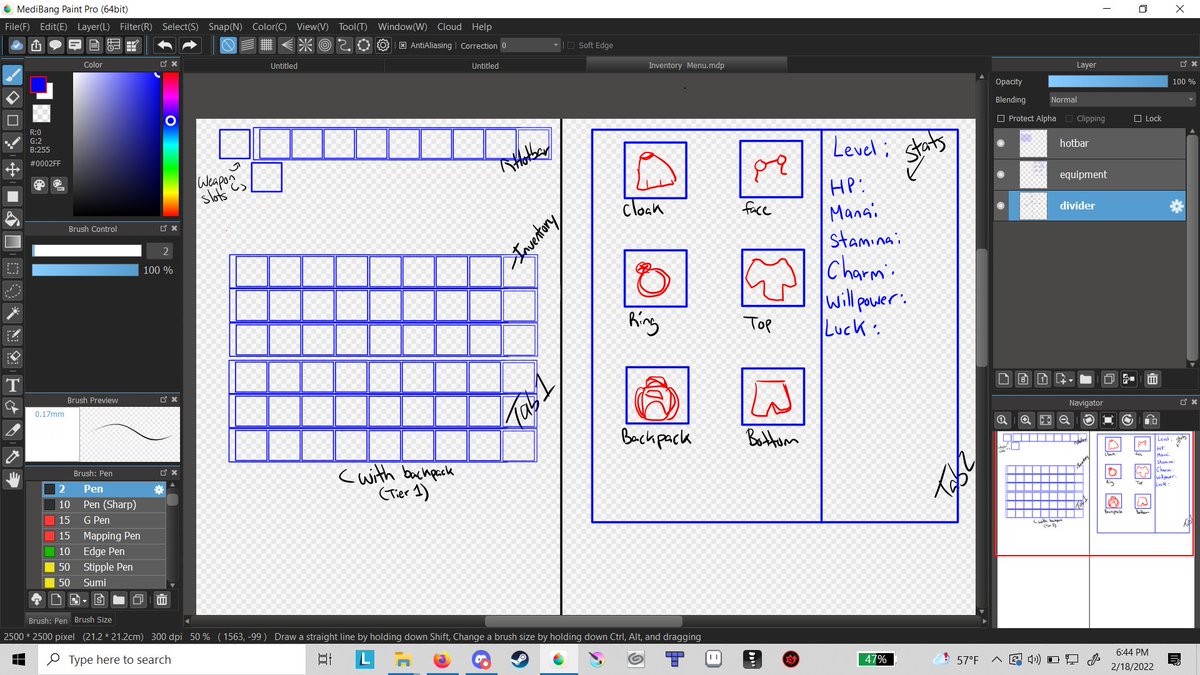The image size is (1200, 675).
Task: Open the Pen brush settings gear
Action: (x=158, y=489)
